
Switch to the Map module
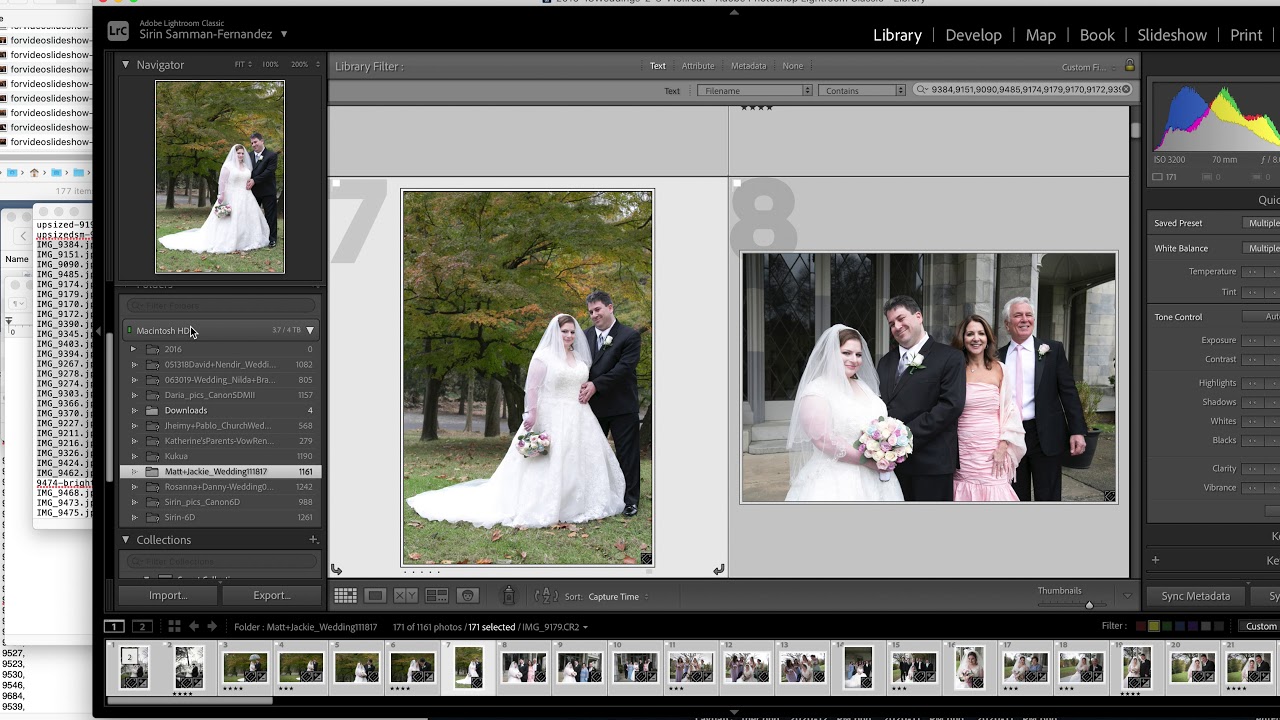pos(1040,34)
